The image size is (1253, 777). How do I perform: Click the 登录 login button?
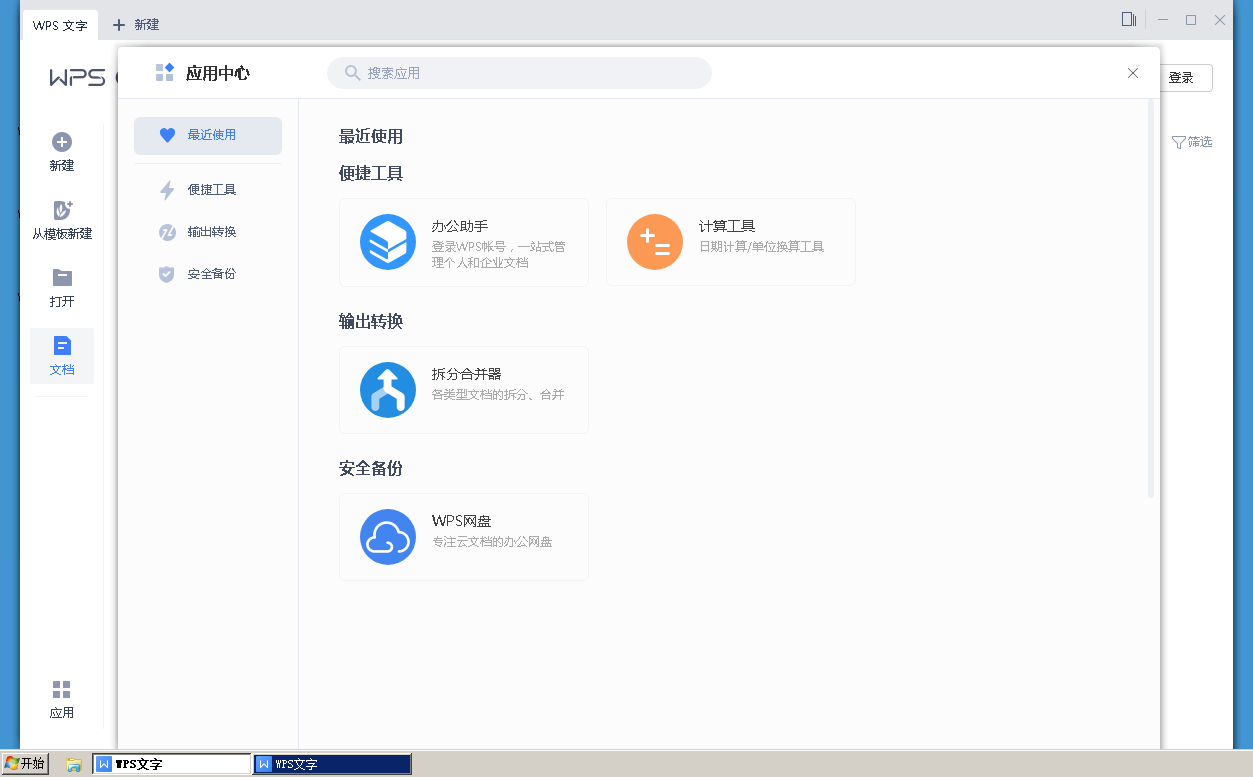1181,78
